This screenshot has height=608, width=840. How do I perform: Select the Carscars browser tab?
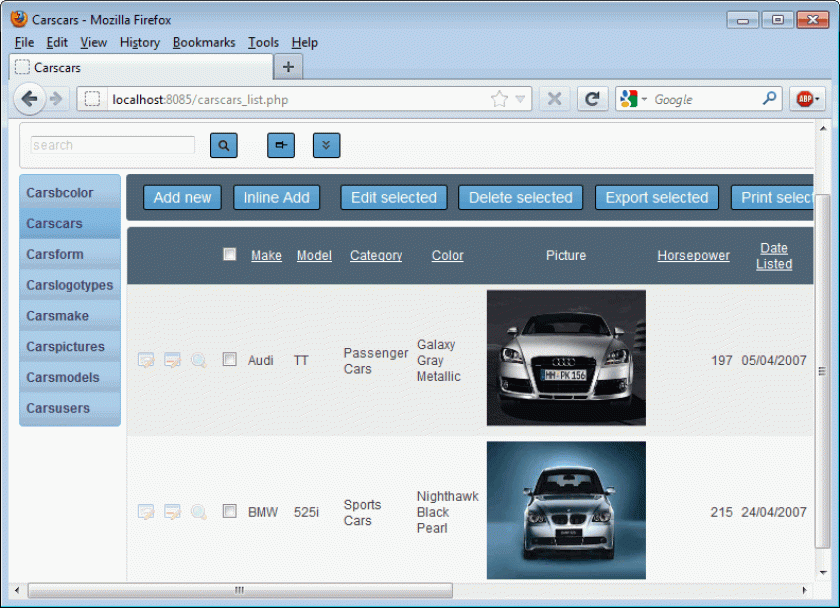141,67
